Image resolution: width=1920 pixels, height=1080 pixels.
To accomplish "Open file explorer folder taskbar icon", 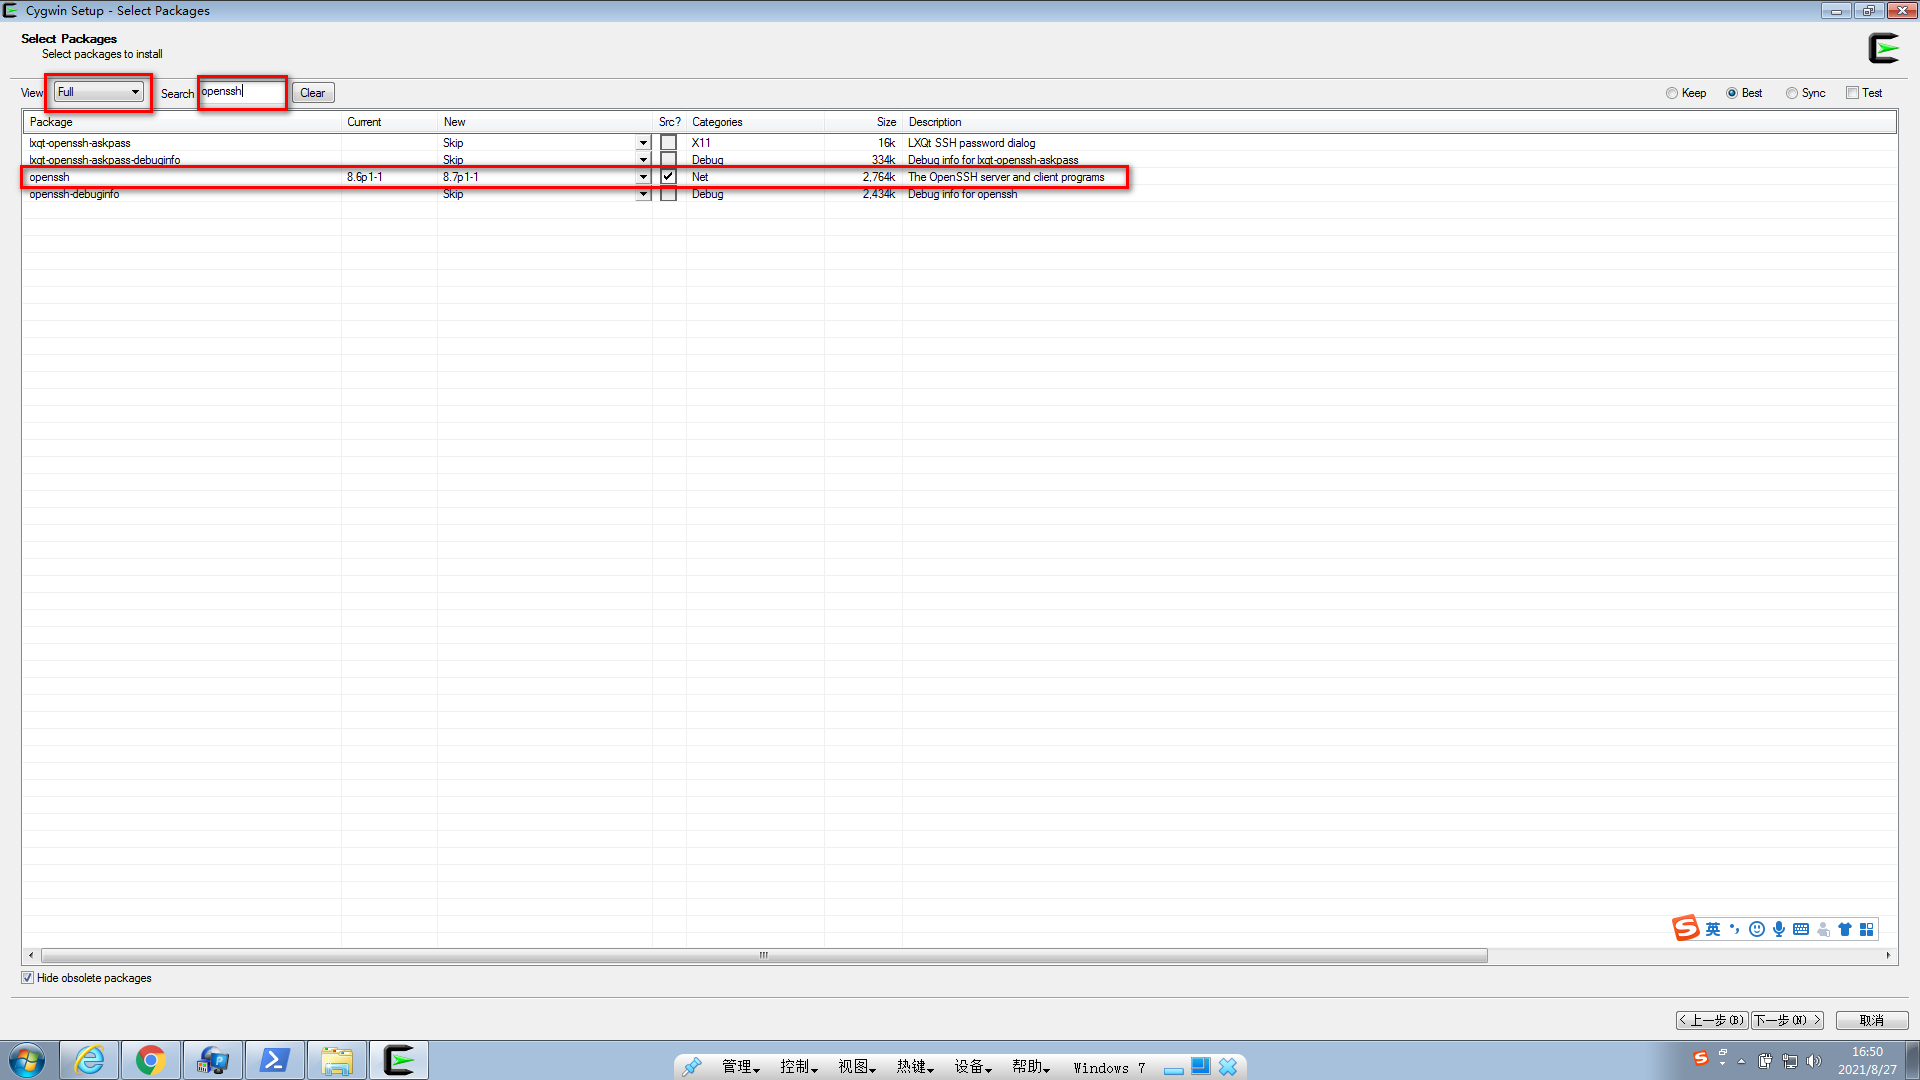I will [337, 1060].
